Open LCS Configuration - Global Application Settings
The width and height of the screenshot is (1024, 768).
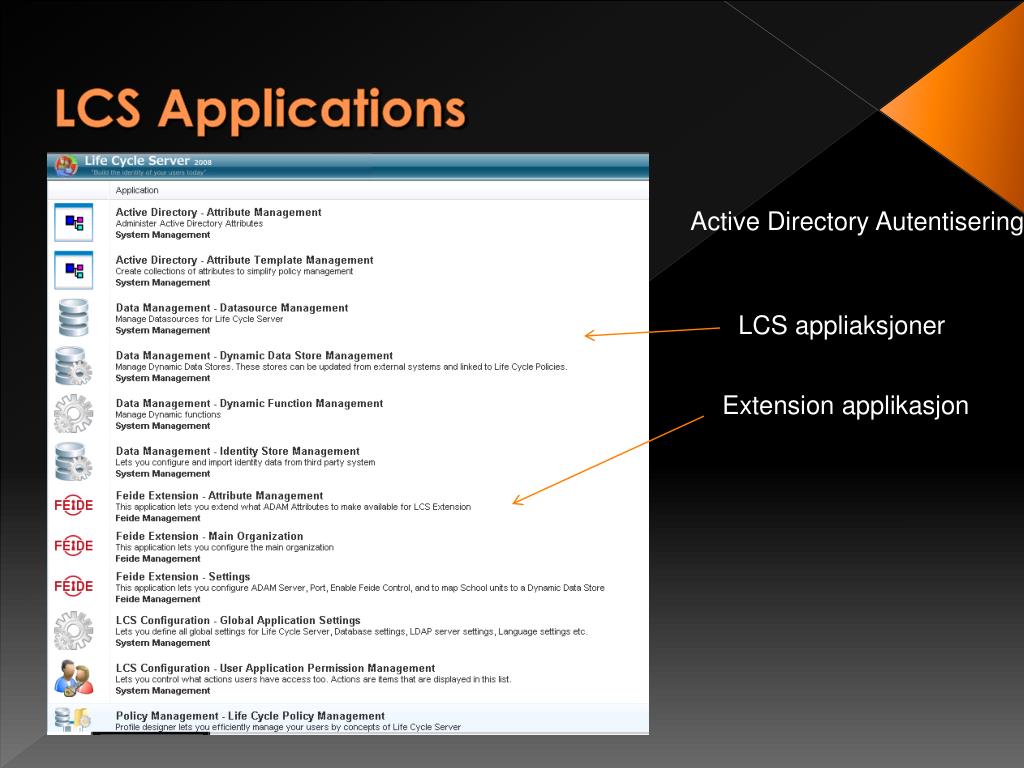tap(238, 620)
